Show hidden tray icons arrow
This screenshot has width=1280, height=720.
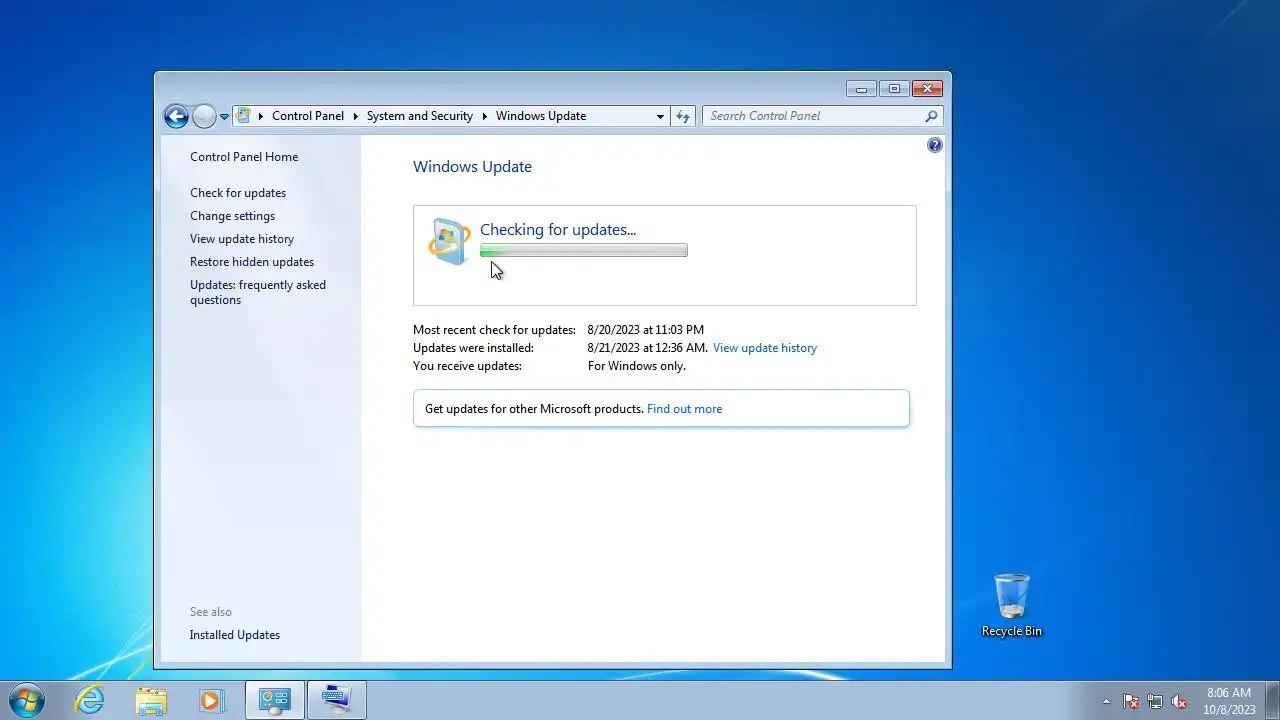tap(1106, 701)
